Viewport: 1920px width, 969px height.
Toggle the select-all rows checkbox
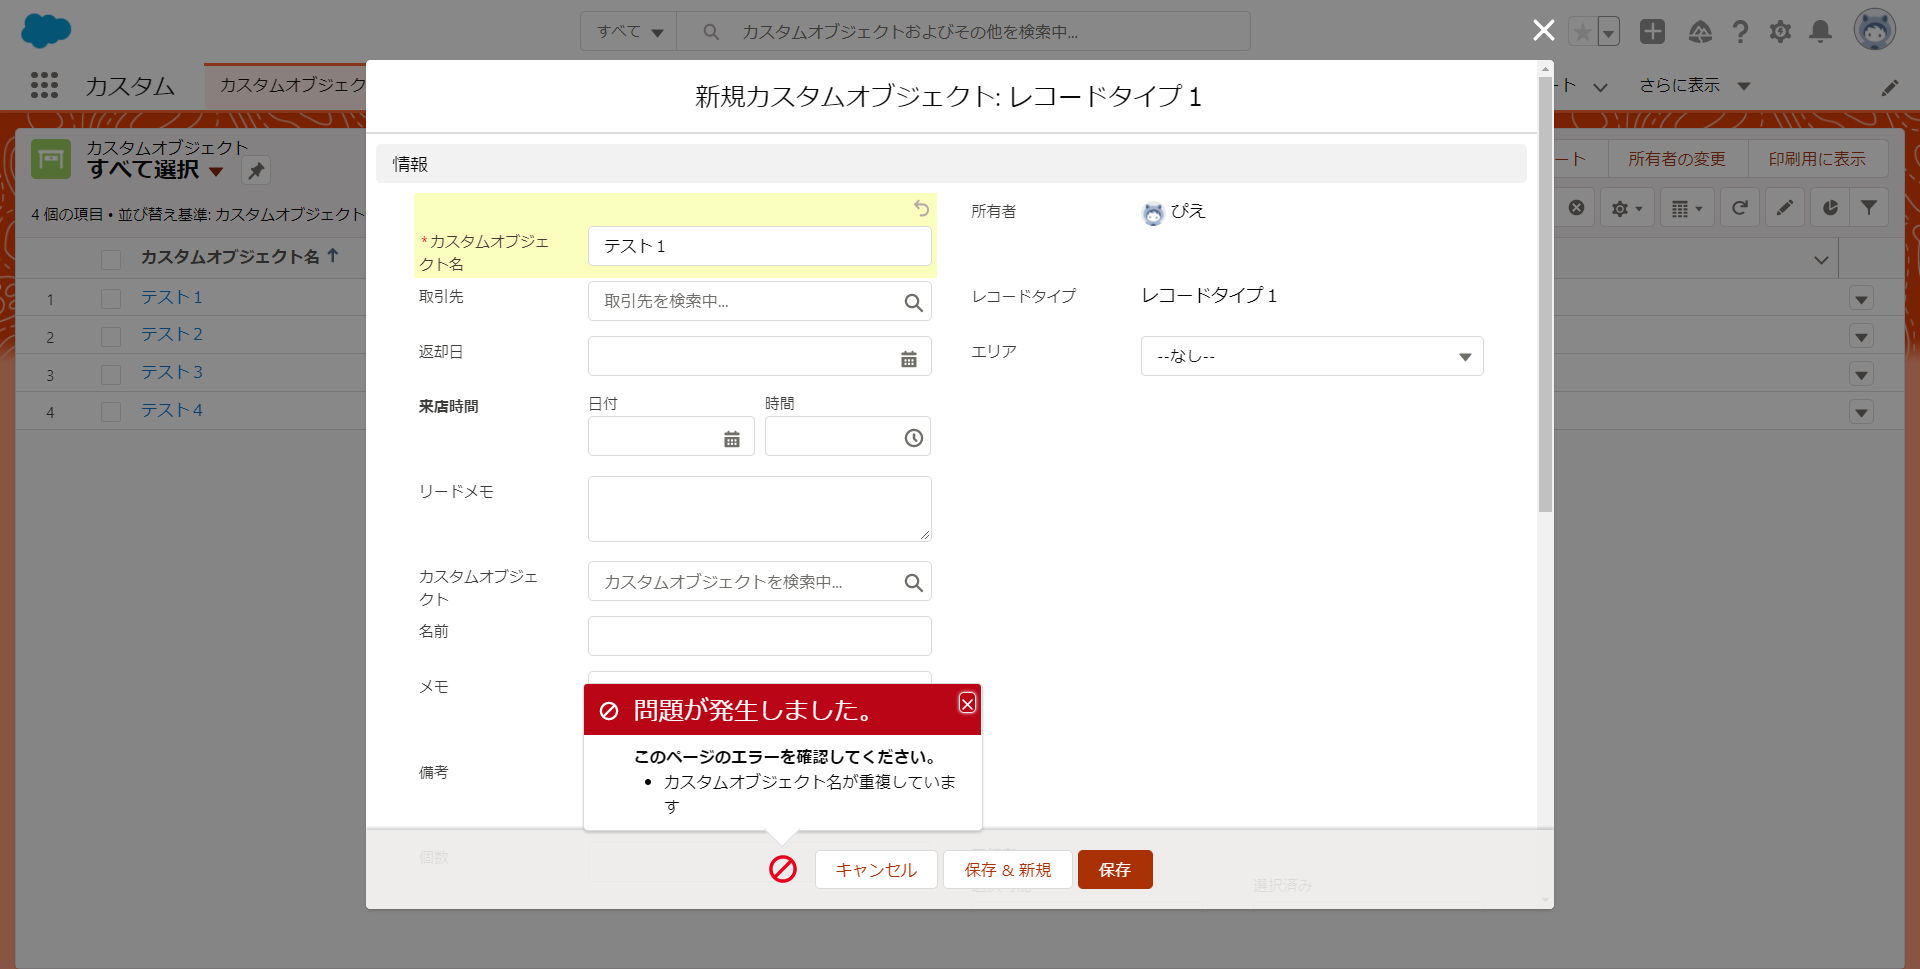click(x=111, y=259)
